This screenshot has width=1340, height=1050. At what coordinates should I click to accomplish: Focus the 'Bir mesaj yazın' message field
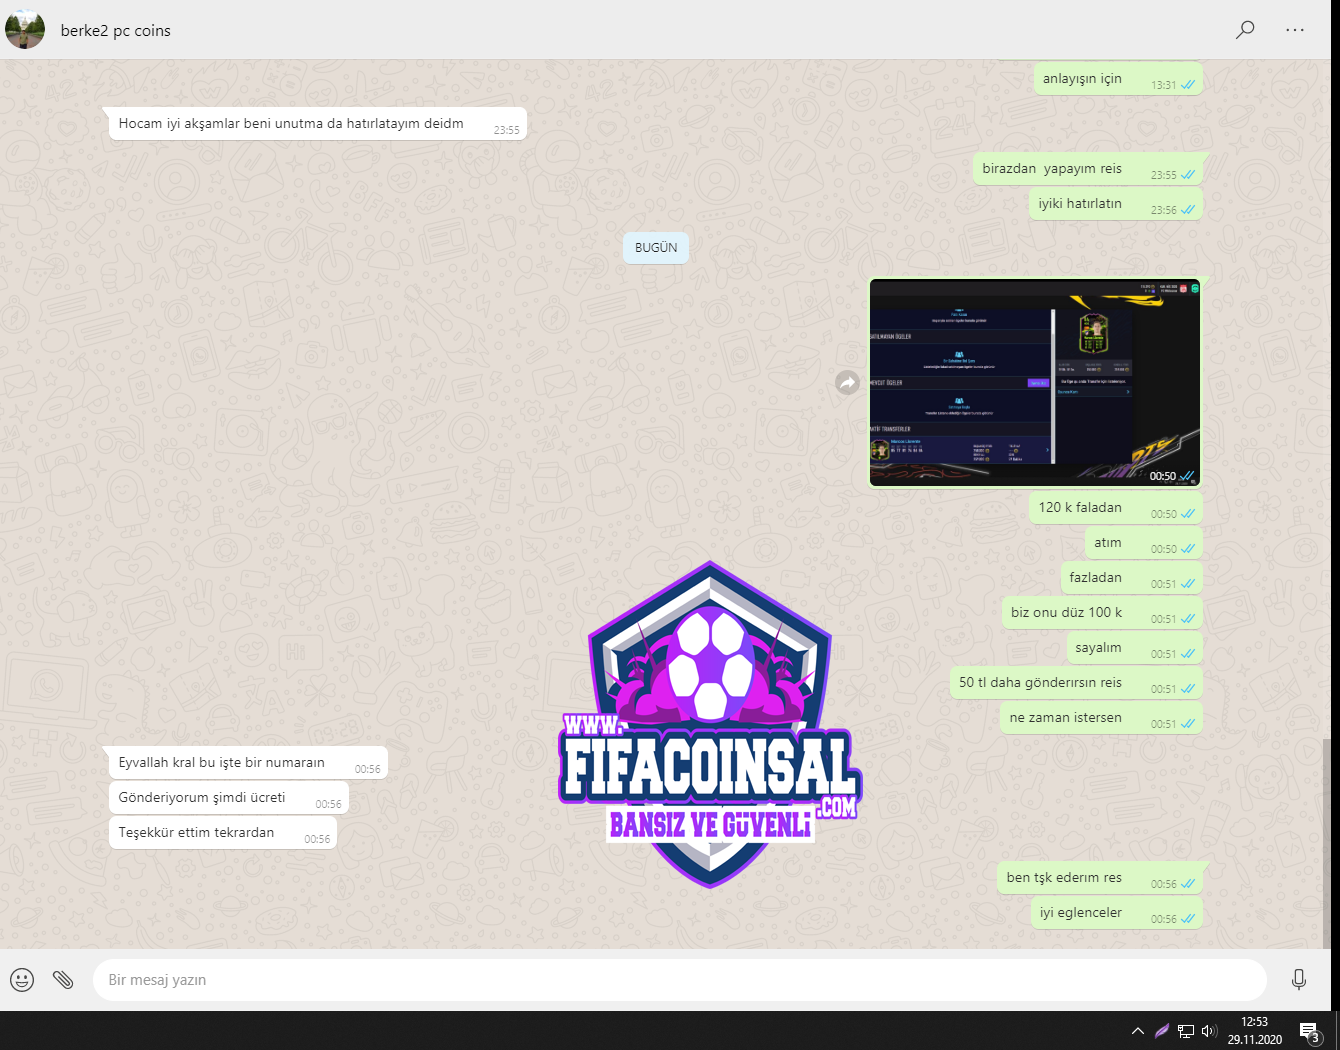tap(680, 980)
